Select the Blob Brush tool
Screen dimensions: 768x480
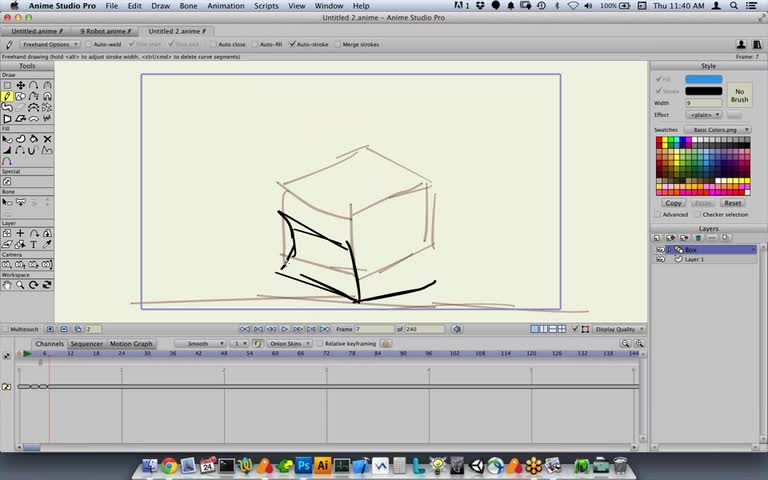pyautogui.click(x=7, y=107)
